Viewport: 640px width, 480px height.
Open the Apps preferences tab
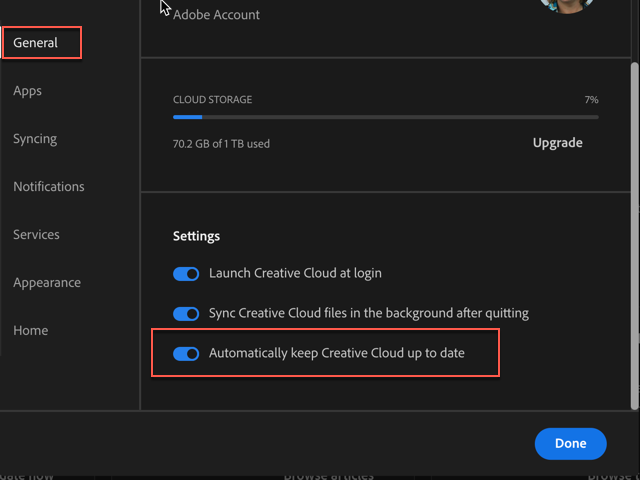coord(27,91)
